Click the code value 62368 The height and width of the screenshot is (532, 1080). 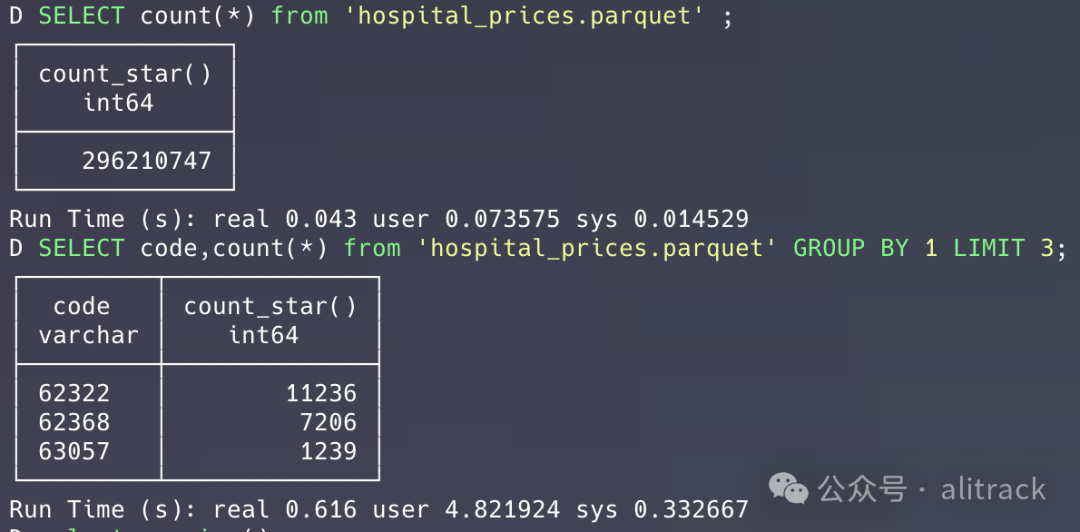click(x=74, y=422)
